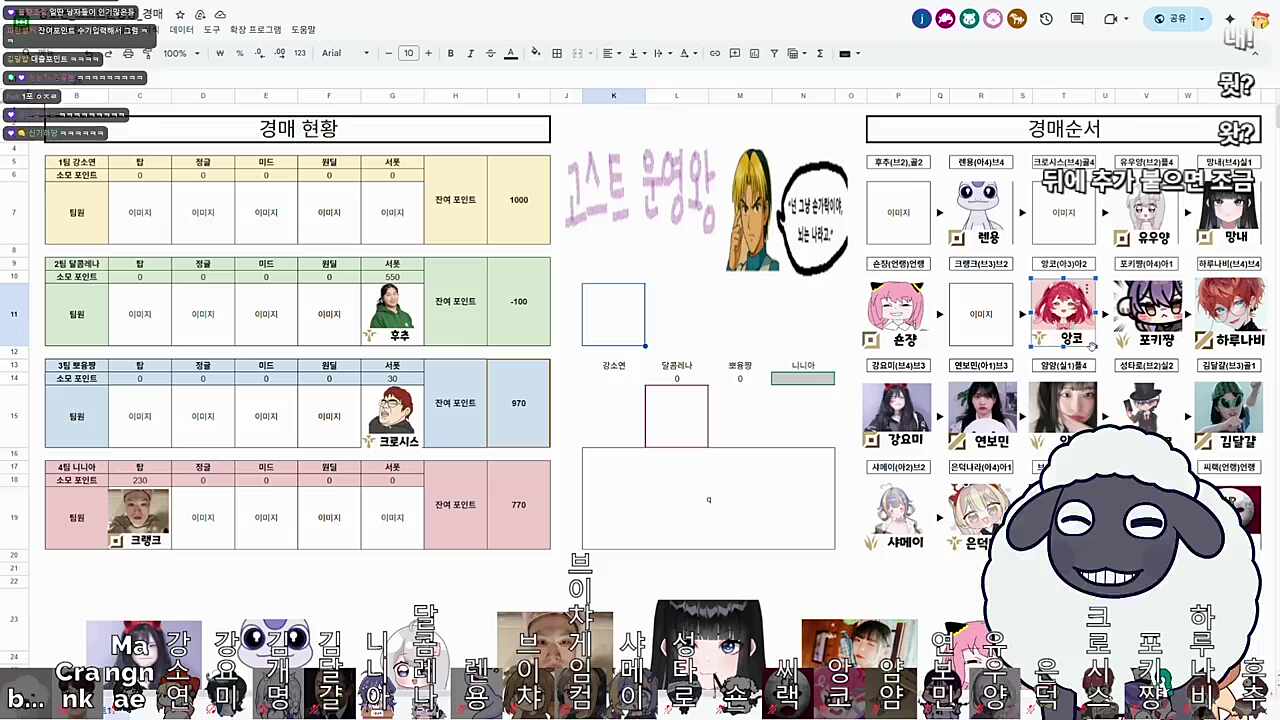The height and width of the screenshot is (720, 1280).
Task: Open the 123 number format menu
Action: pyautogui.click(x=299, y=53)
